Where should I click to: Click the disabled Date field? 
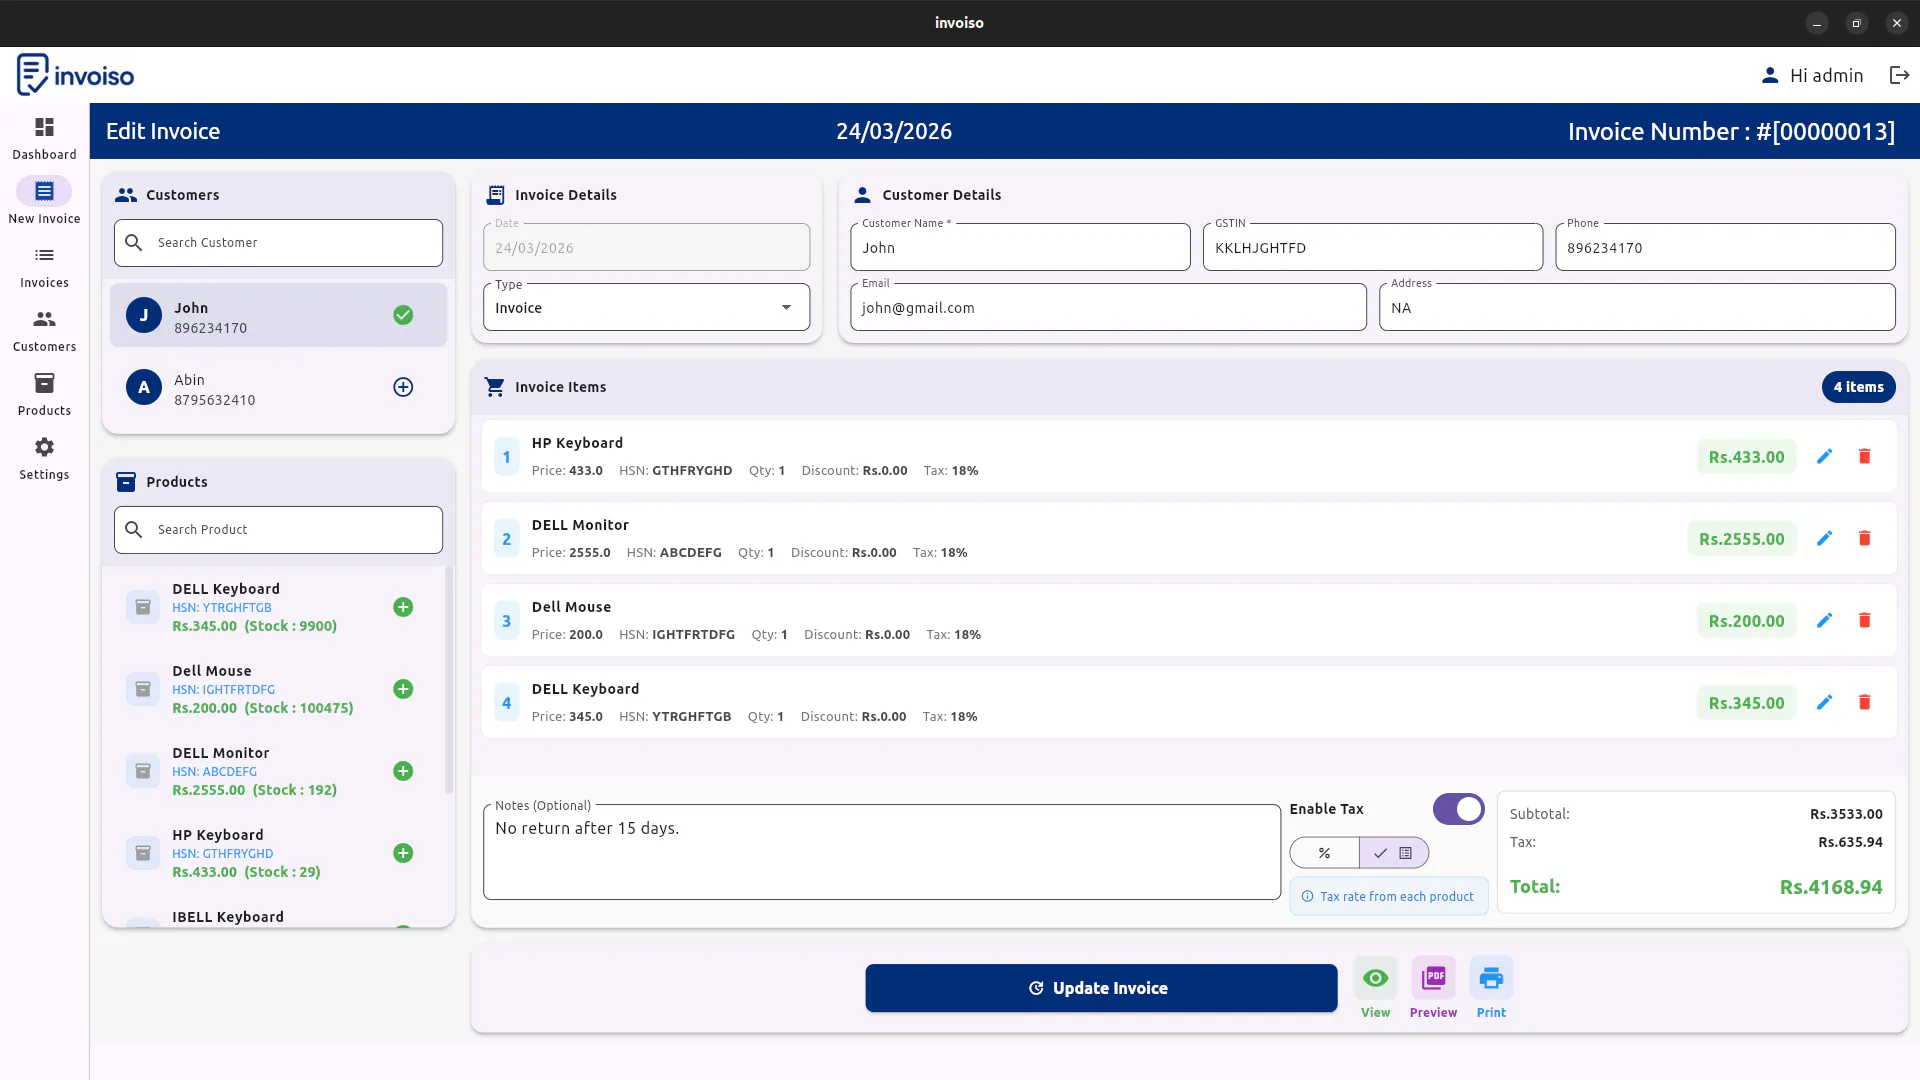coord(646,248)
